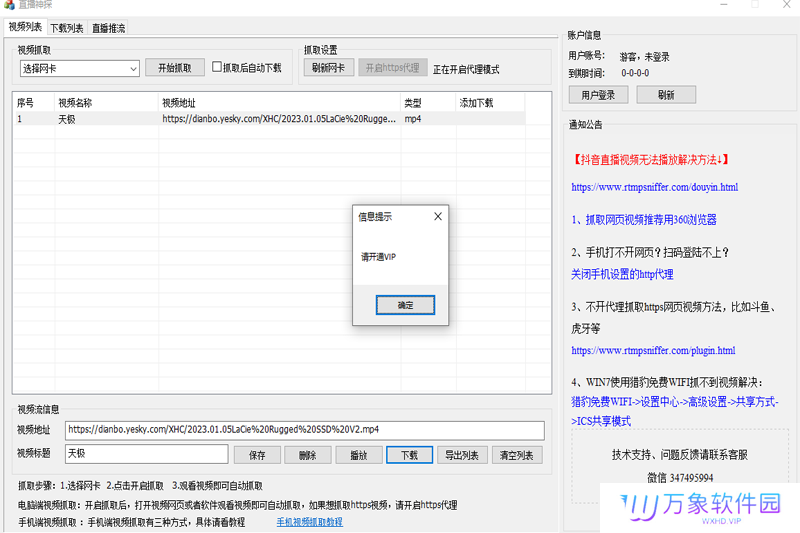The height and width of the screenshot is (533, 800).
Task: Click 播放 button
Action: coord(359,455)
